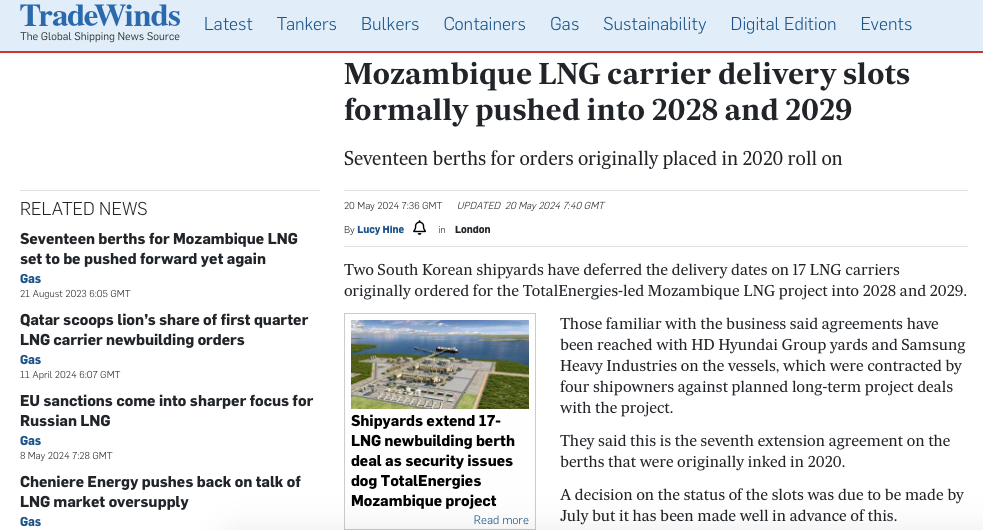Image resolution: width=983 pixels, height=530 pixels.
Task: Open 'Cheniere Energy pushes back' related story
Action: point(160,492)
